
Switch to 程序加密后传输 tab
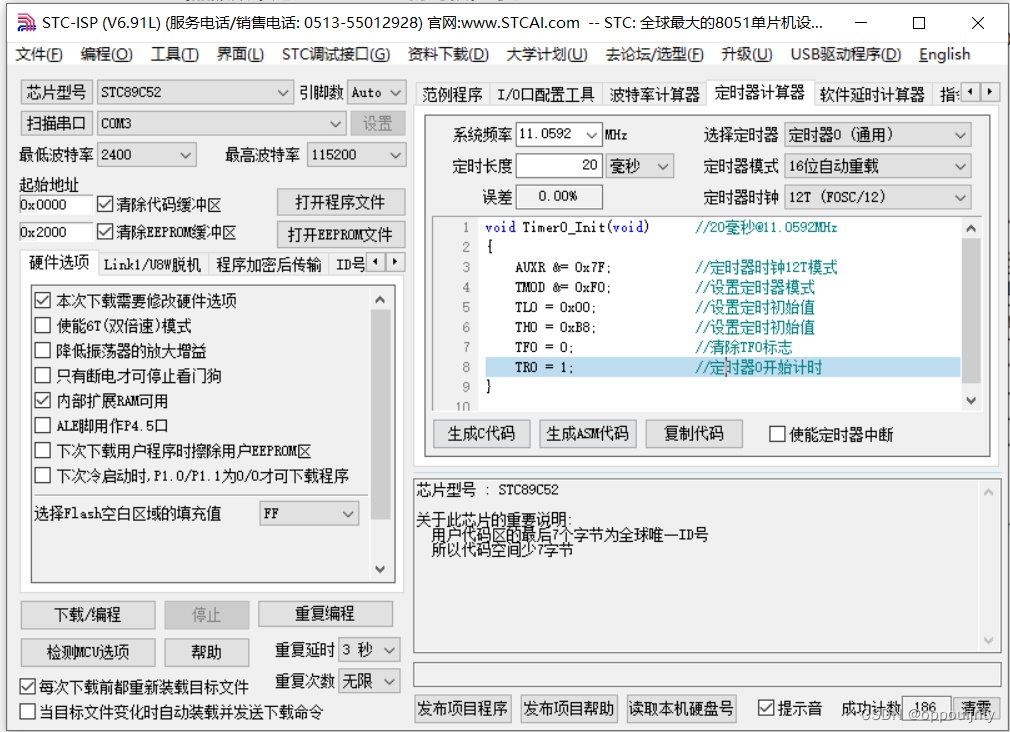[x=268, y=264]
